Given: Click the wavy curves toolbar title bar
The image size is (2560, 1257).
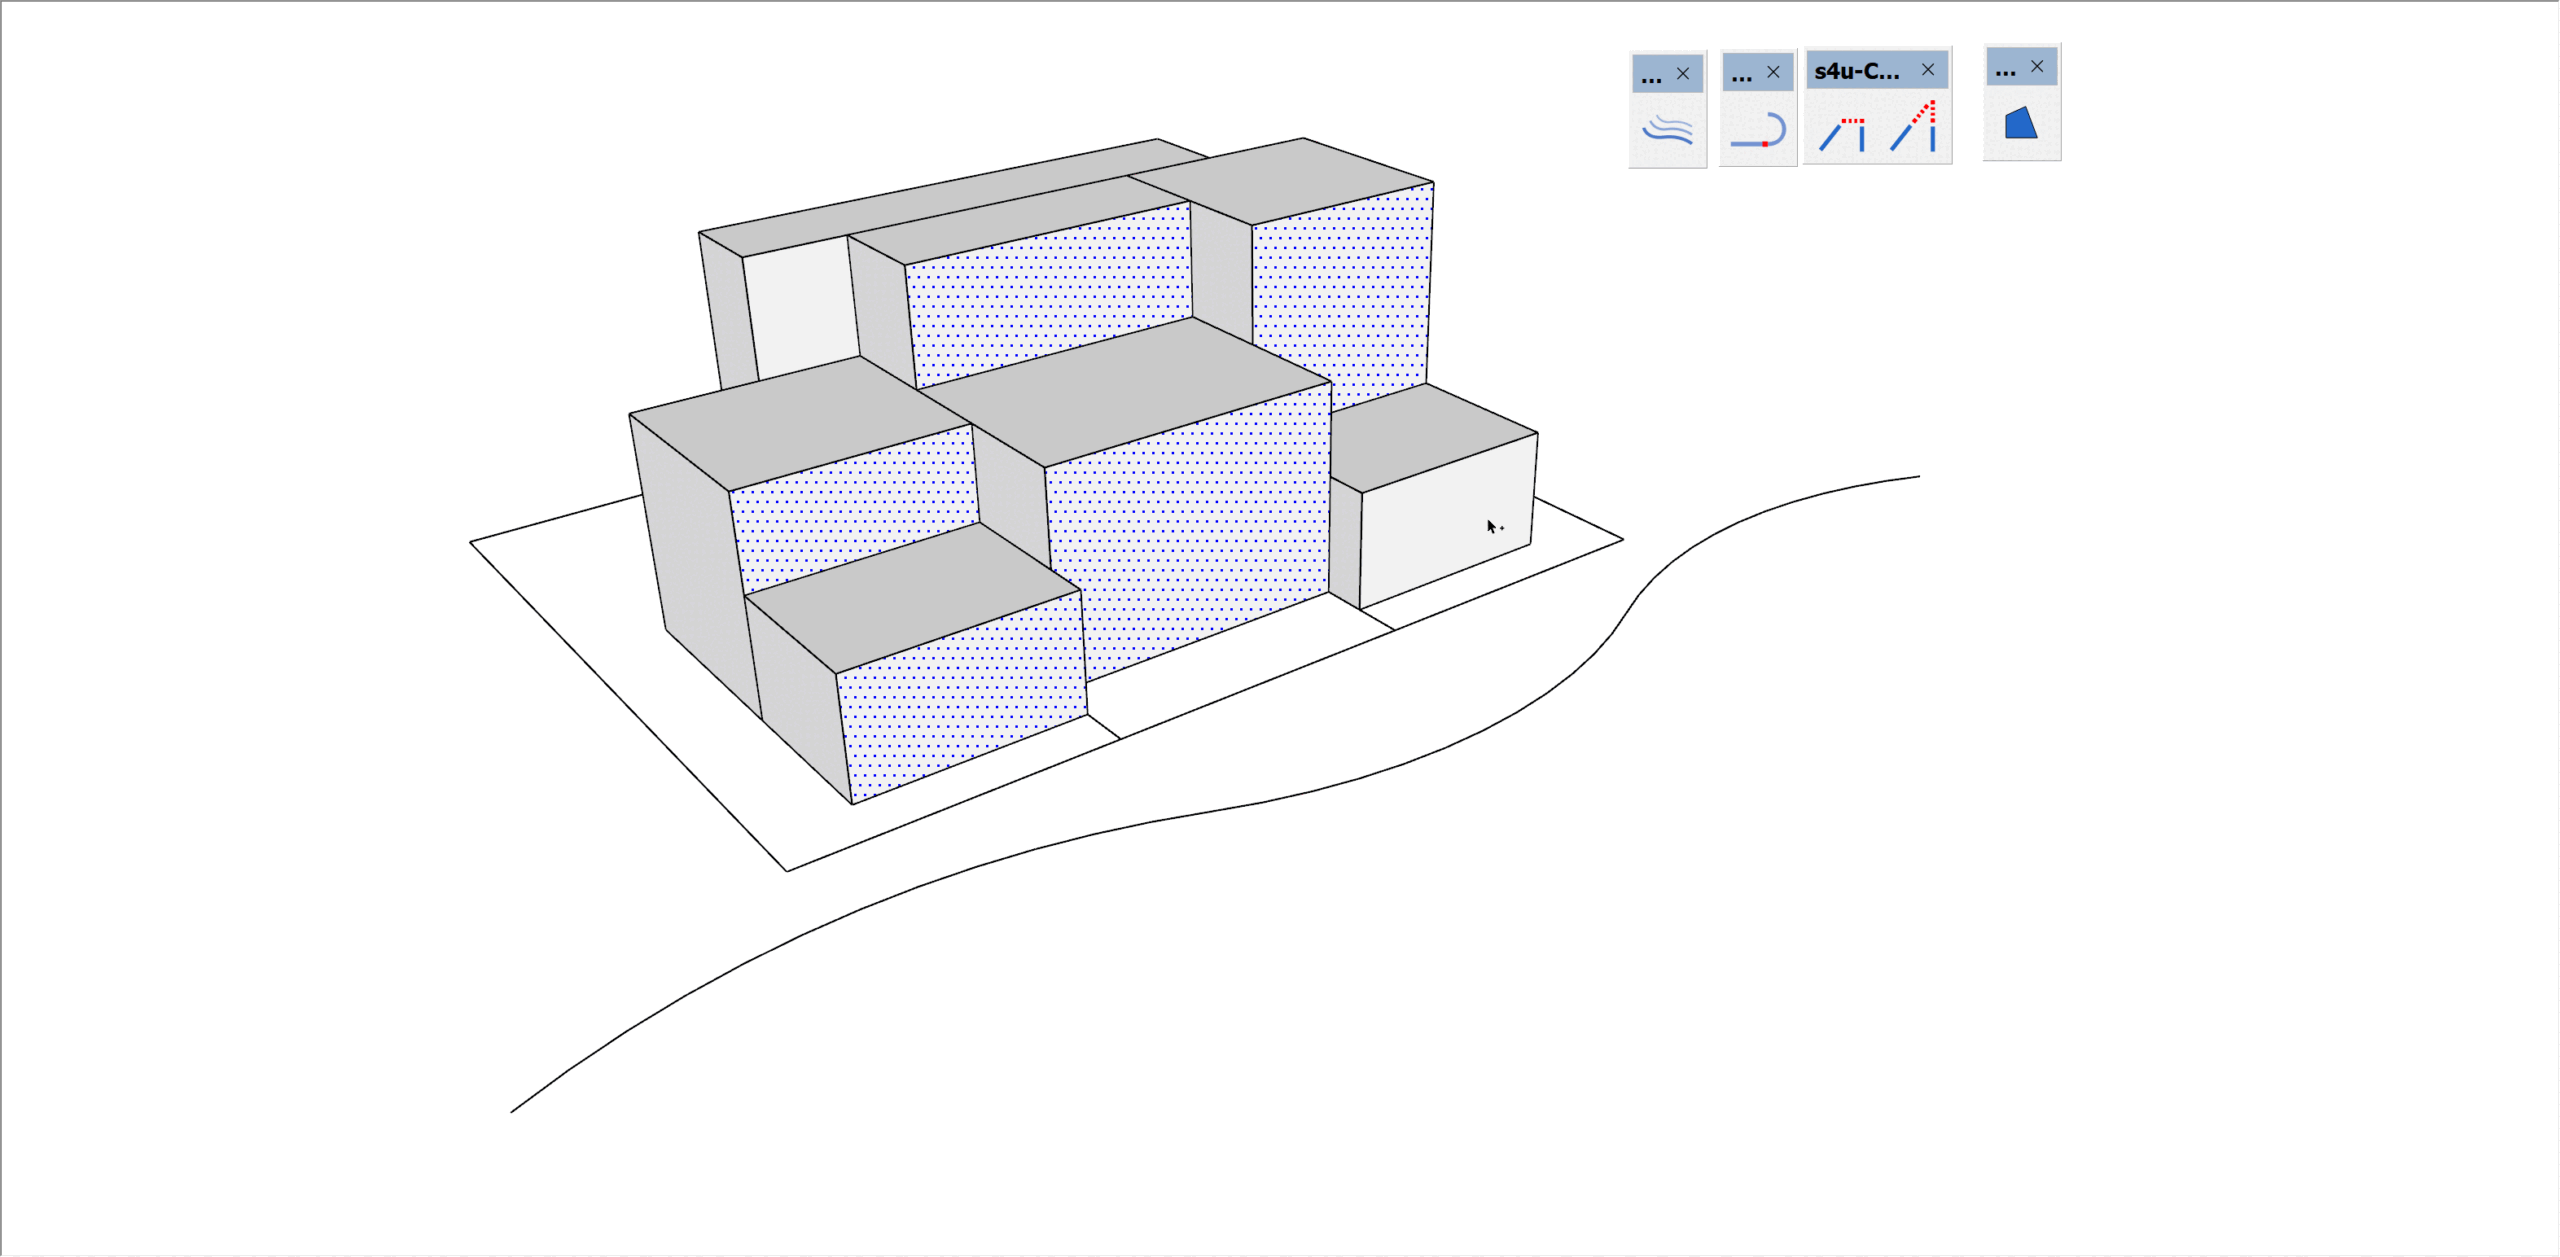Looking at the screenshot, I should 1651,74.
